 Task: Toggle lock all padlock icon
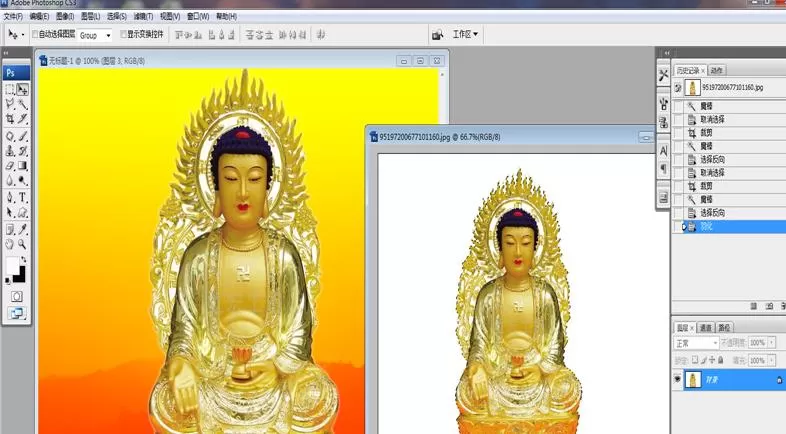point(720,360)
